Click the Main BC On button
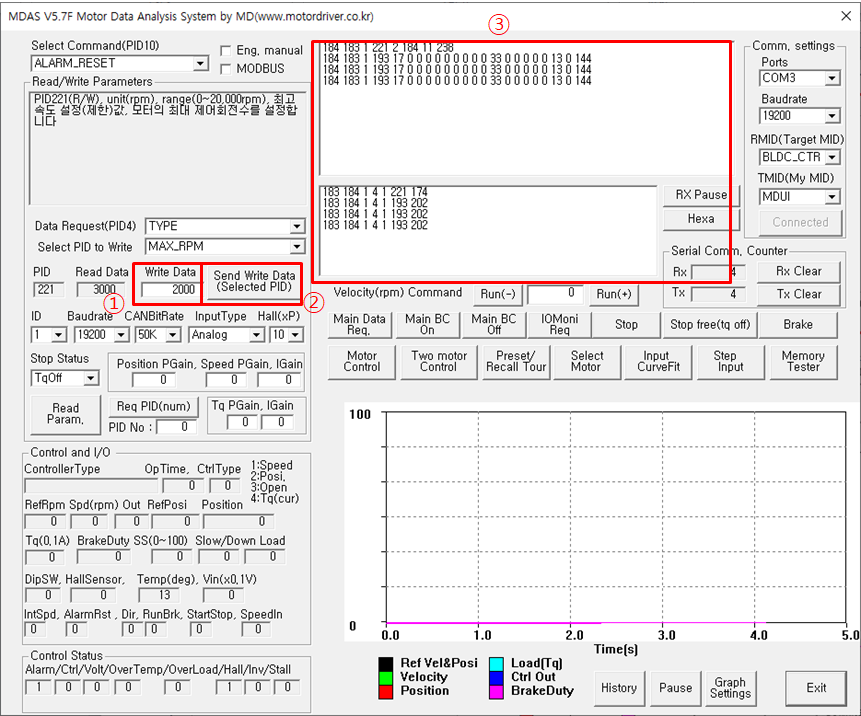This screenshot has width=861, height=716. (427, 325)
